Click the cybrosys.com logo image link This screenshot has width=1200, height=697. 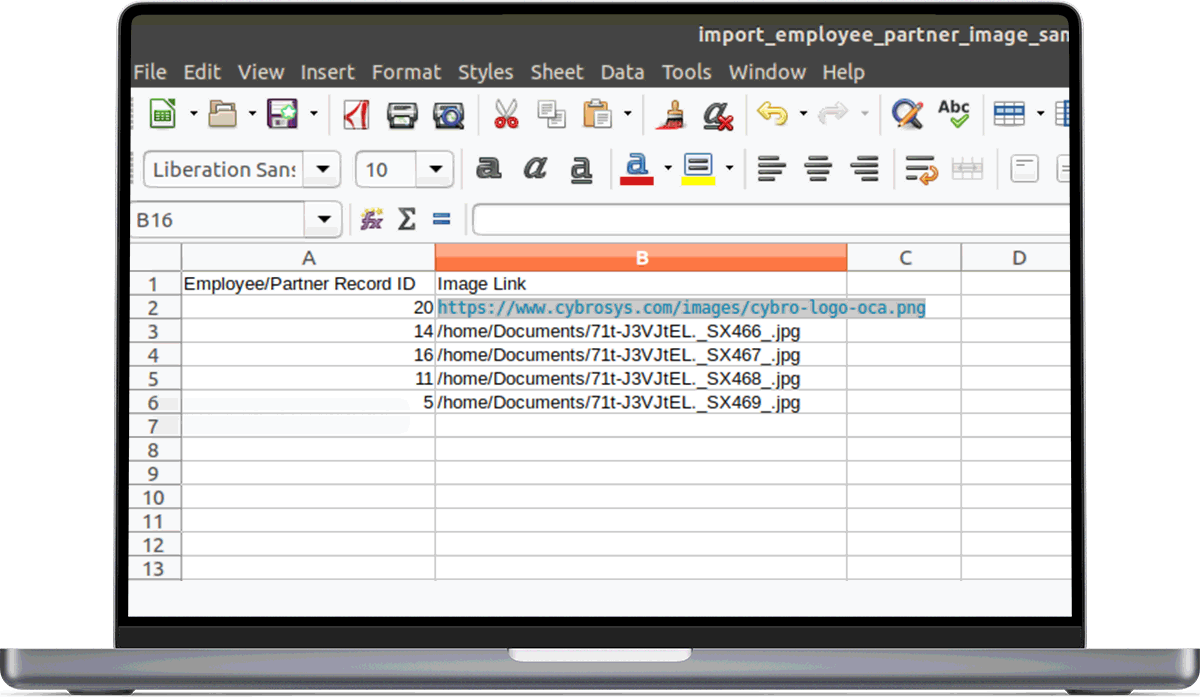[x=681, y=308]
